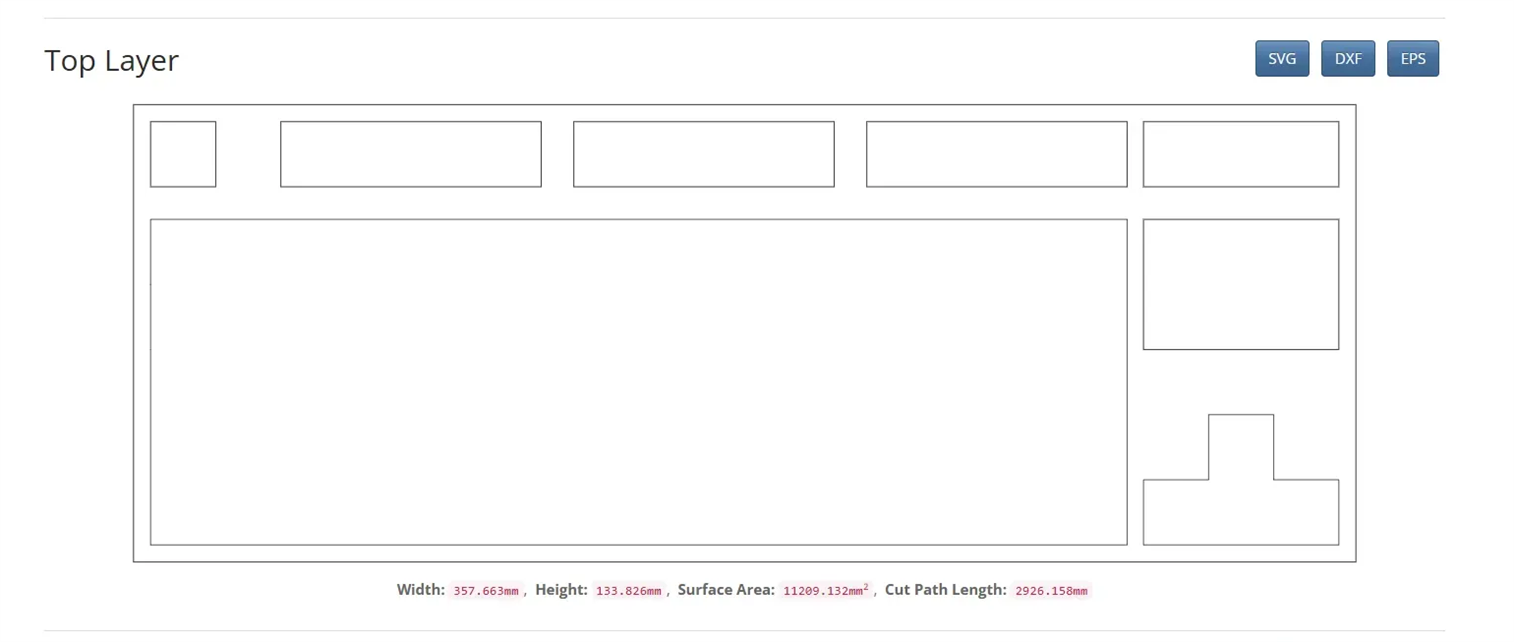Download the Top Layer as DXF
The width and height of the screenshot is (1514, 642).
click(1348, 59)
